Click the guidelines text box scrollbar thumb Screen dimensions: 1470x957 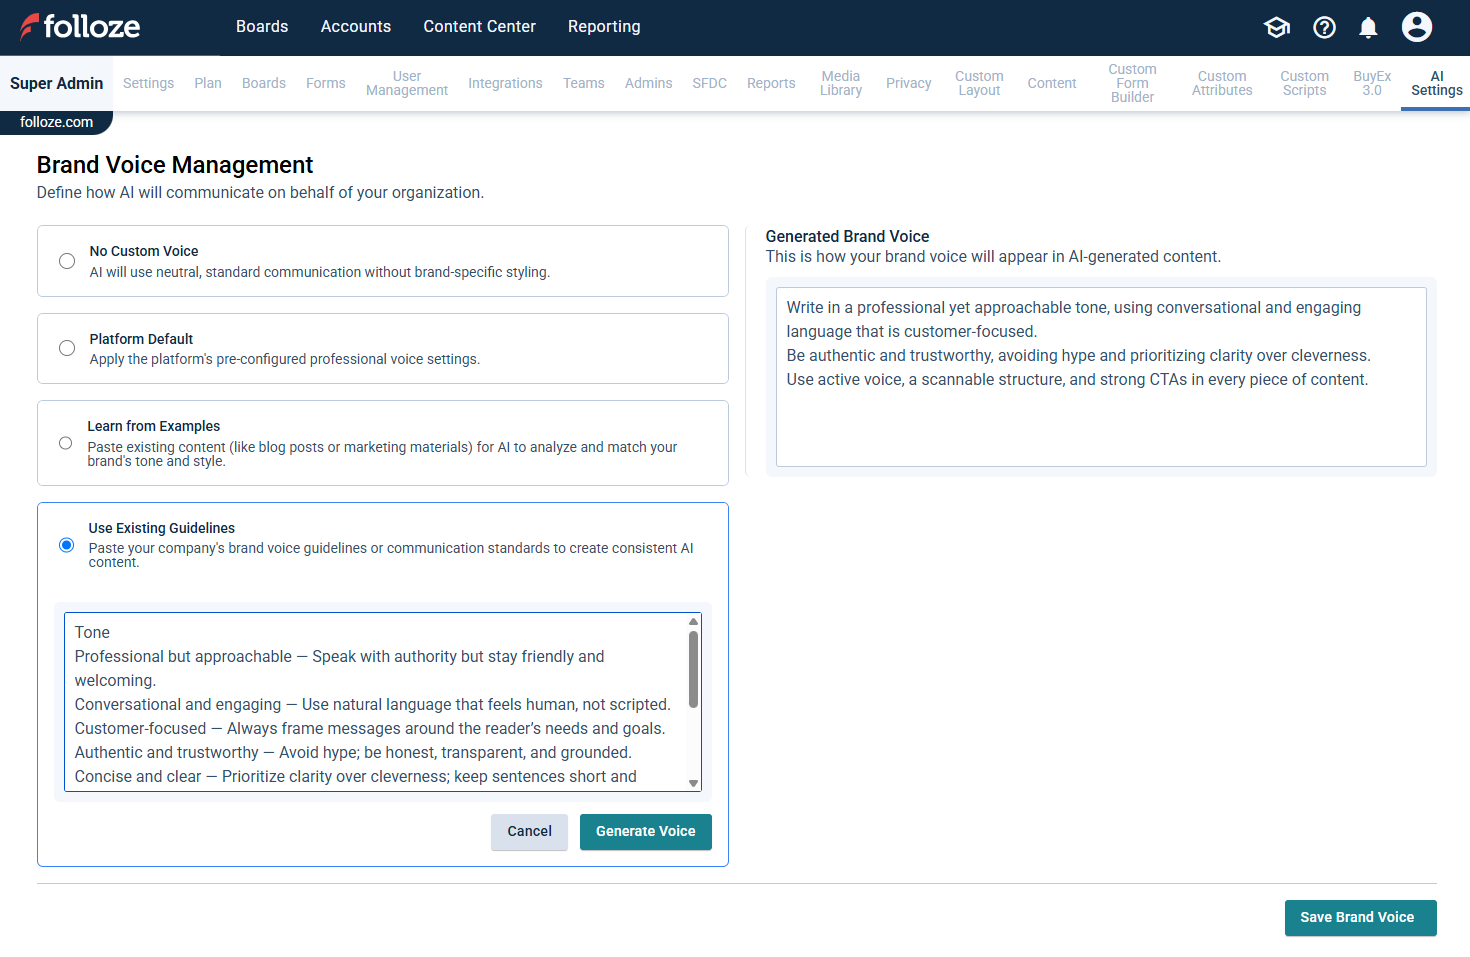(x=693, y=668)
